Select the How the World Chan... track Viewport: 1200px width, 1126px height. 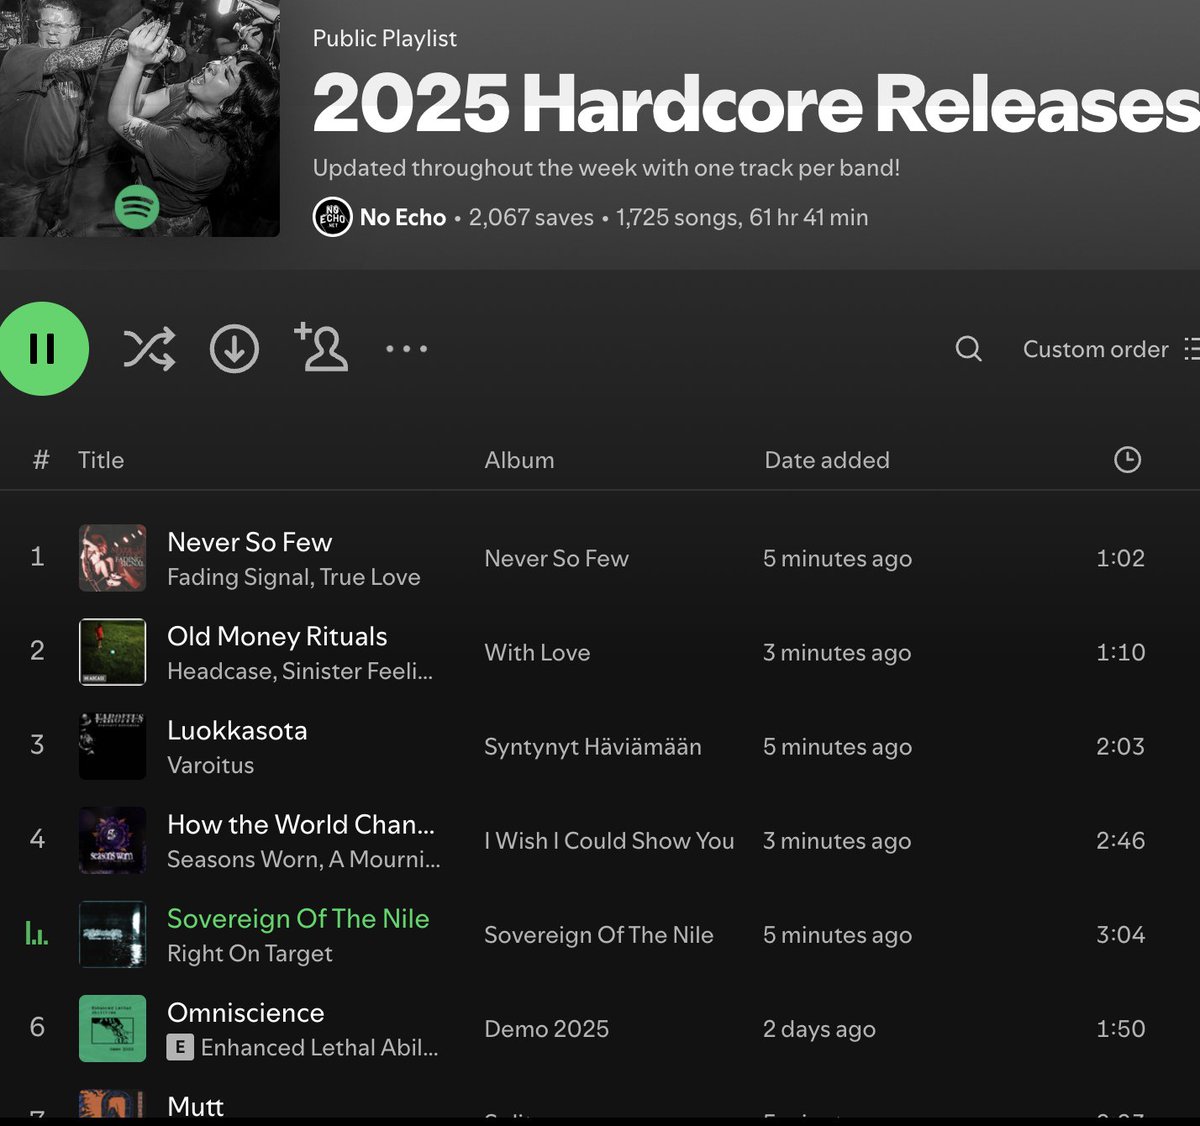tap(301, 824)
